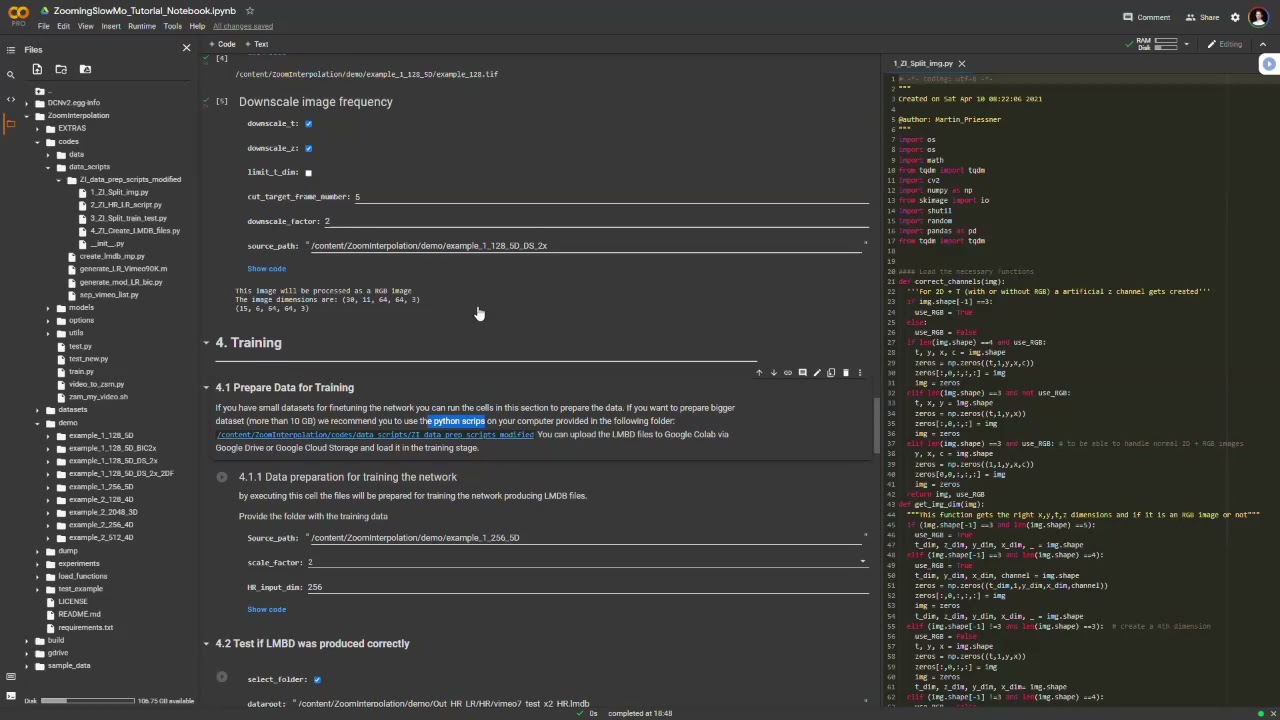1280x720 pixels.
Task: Open the search (find and replace) sidebar icon
Action: [11, 74]
